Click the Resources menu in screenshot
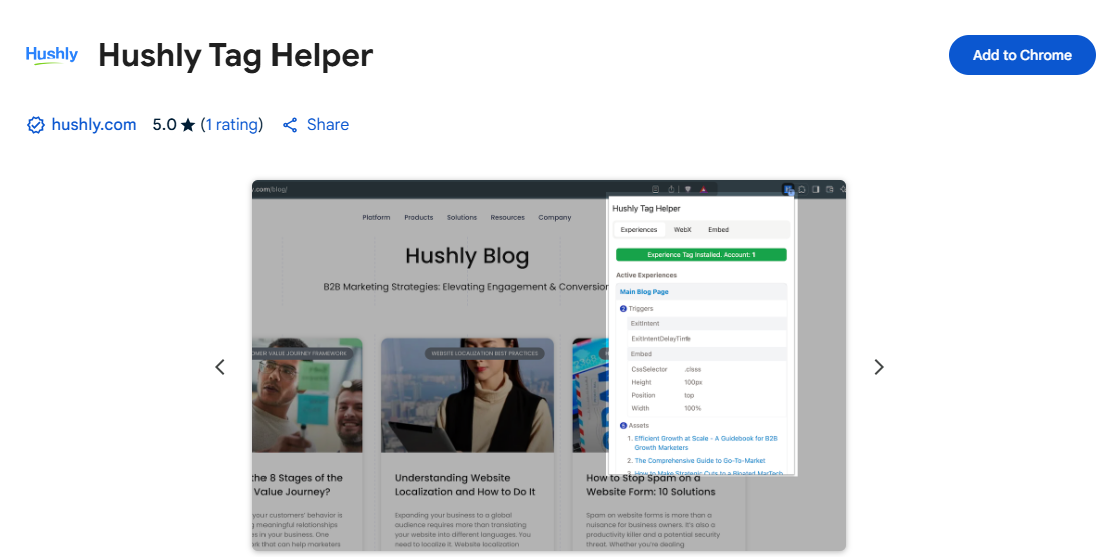Image resolution: width=1113 pixels, height=557 pixels. point(508,218)
